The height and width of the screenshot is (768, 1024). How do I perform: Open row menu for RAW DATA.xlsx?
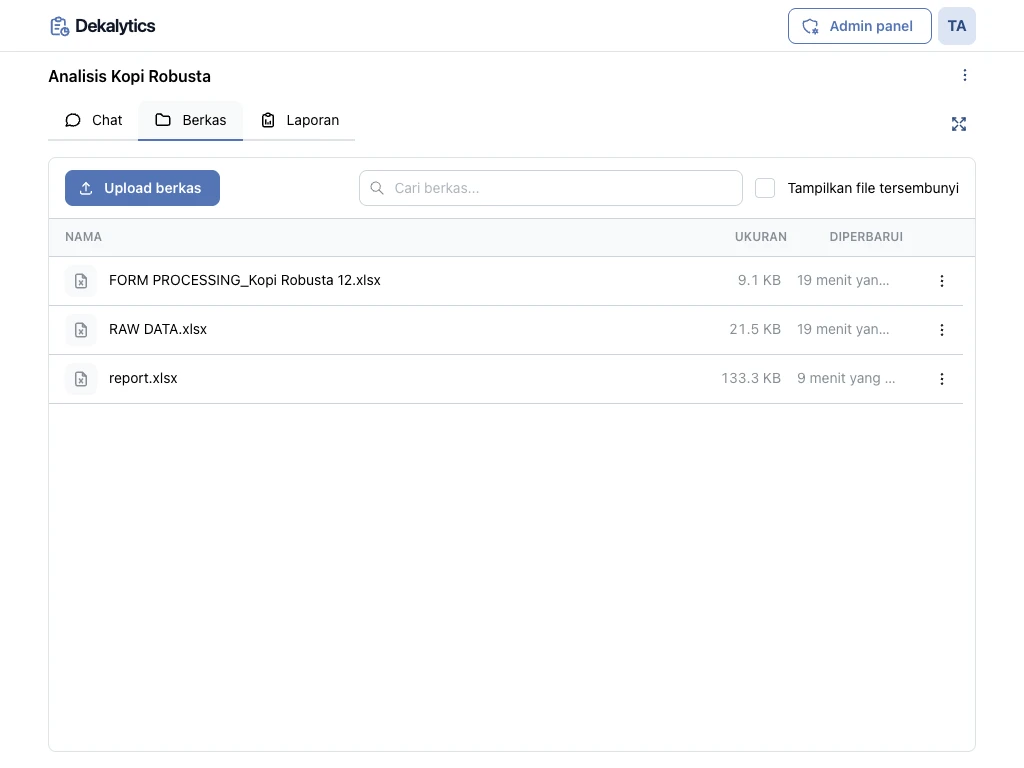[942, 330]
